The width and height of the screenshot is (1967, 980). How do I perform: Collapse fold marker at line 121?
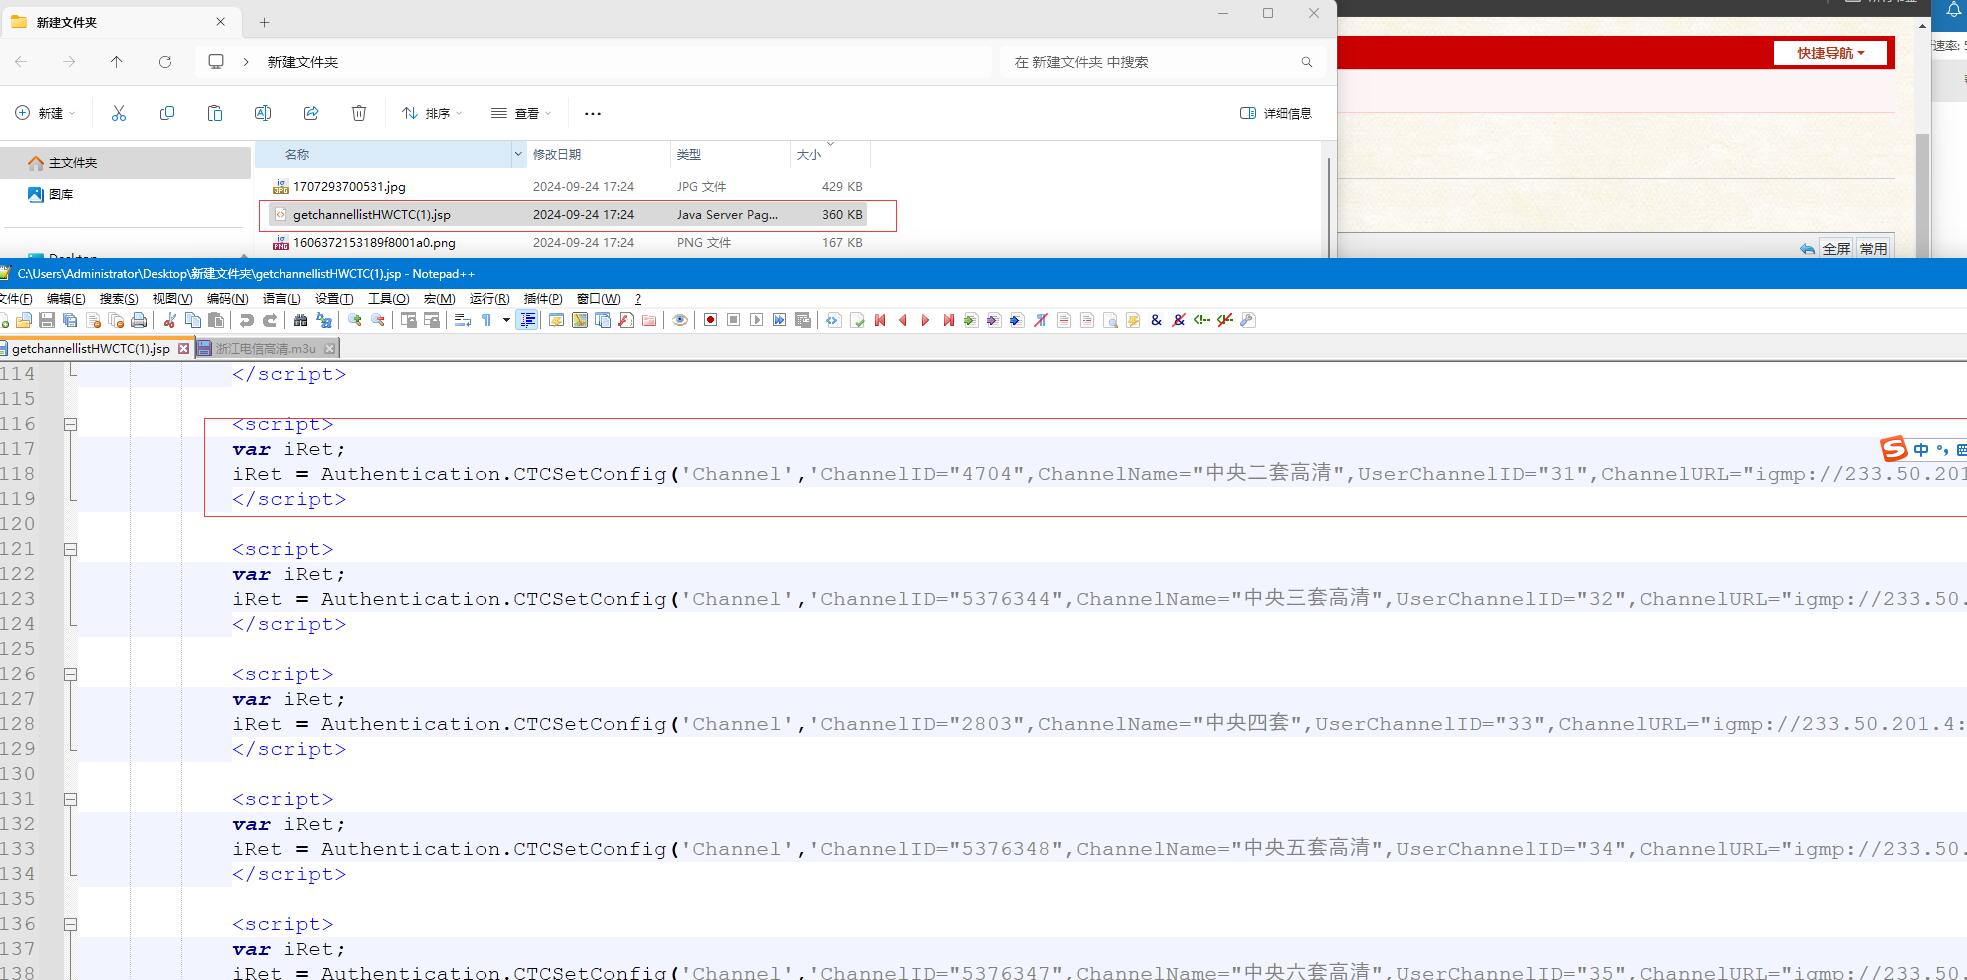[x=70, y=549]
